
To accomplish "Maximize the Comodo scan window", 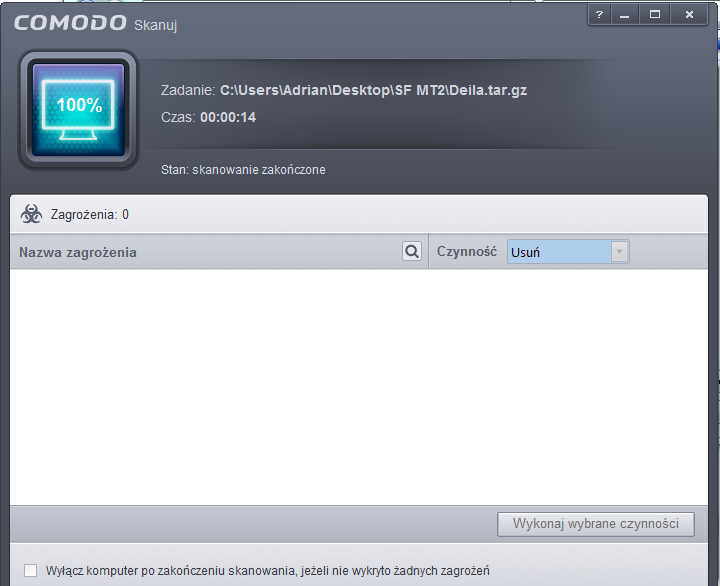I will pos(655,15).
